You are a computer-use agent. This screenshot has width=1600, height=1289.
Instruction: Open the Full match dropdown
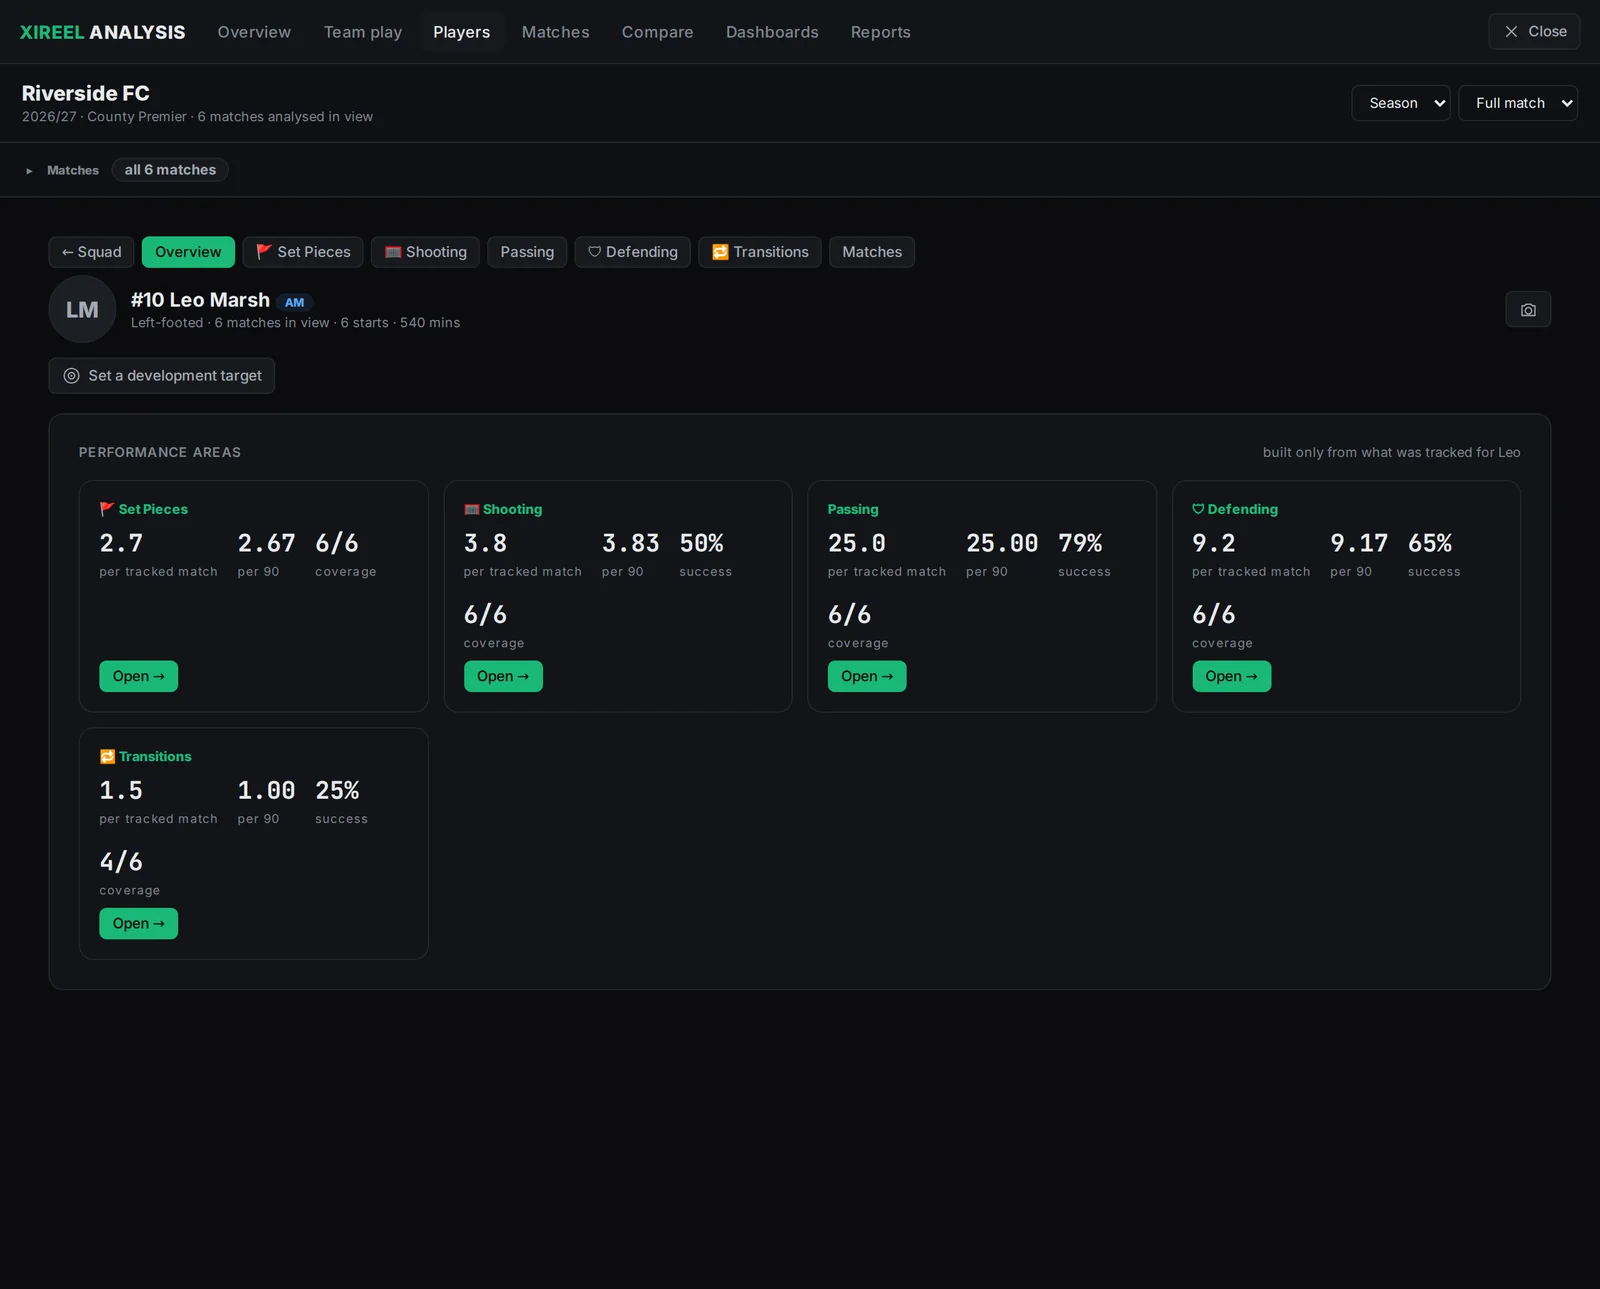click(x=1518, y=103)
